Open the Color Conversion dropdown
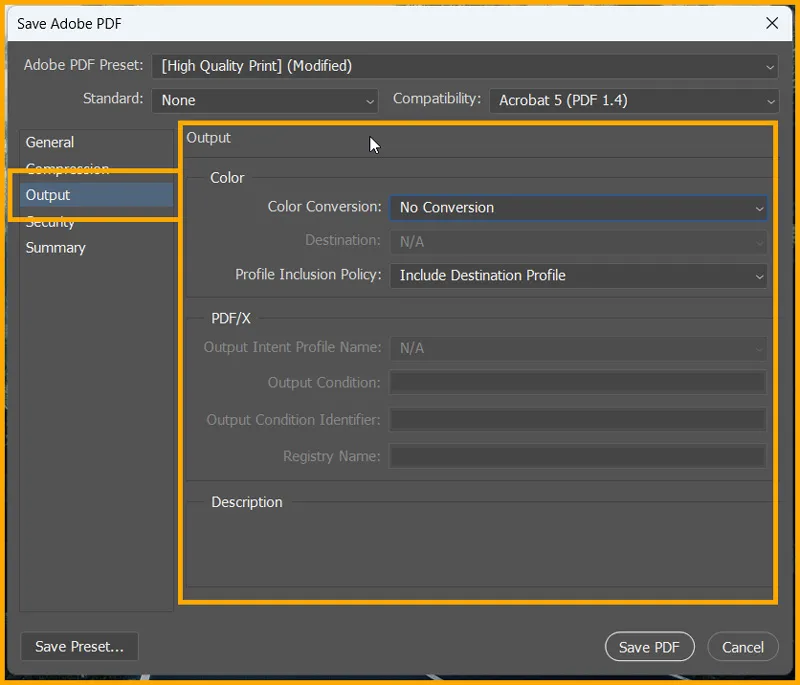 point(578,208)
